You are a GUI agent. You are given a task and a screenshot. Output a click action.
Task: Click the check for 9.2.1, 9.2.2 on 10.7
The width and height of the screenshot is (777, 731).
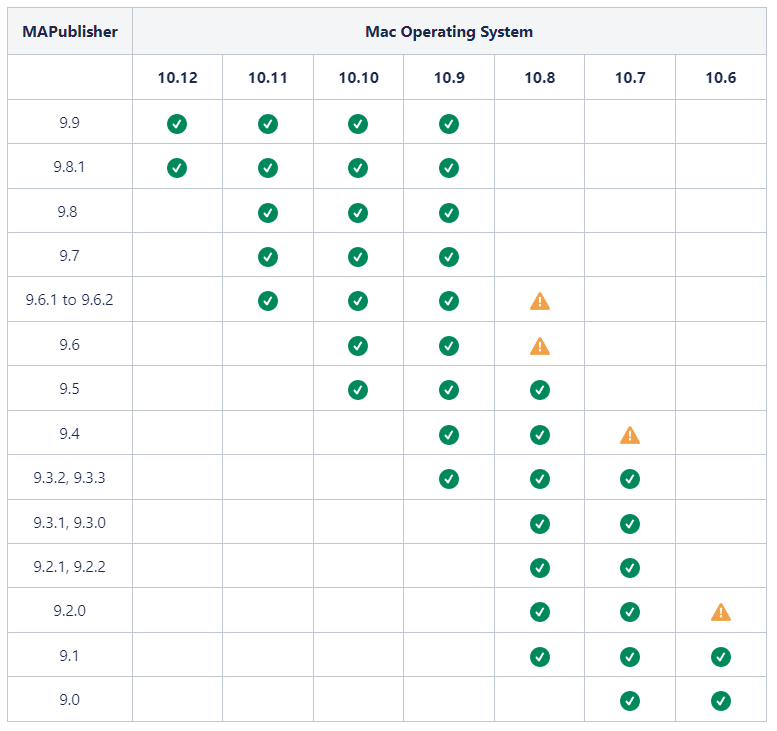click(630, 568)
